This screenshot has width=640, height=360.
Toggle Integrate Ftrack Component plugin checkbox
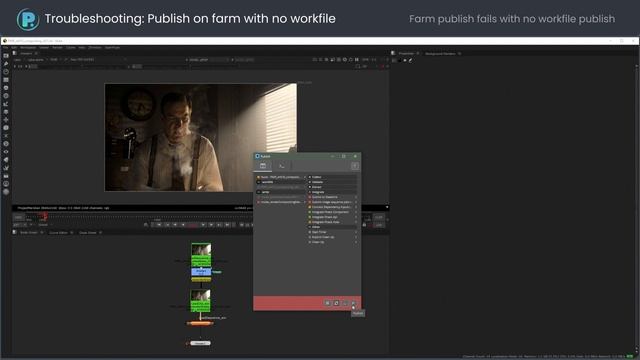tap(310, 212)
